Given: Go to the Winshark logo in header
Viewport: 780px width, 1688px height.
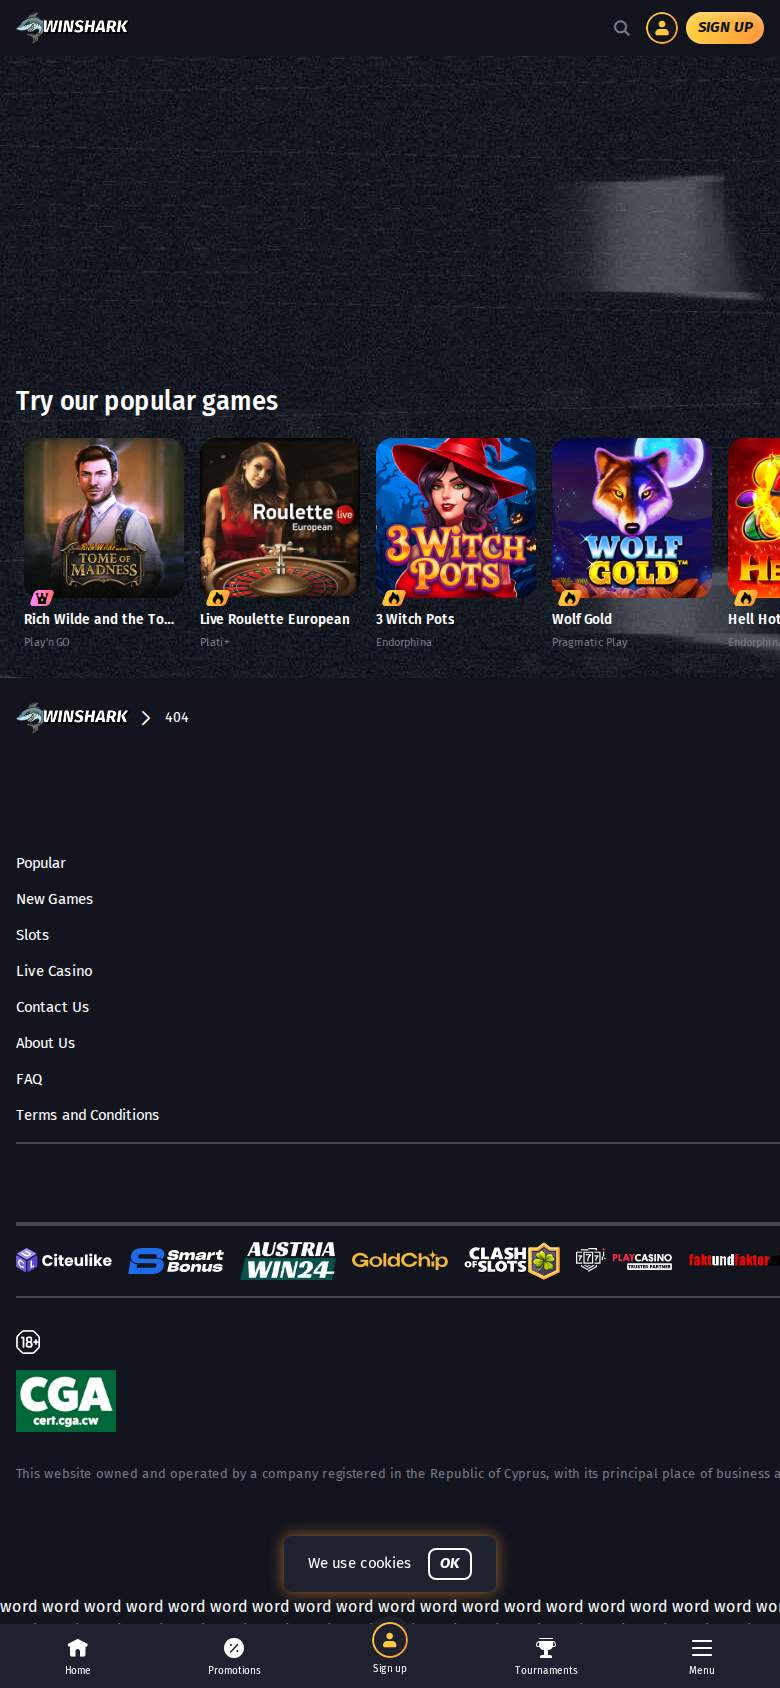Looking at the screenshot, I should click(x=72, y=27).
